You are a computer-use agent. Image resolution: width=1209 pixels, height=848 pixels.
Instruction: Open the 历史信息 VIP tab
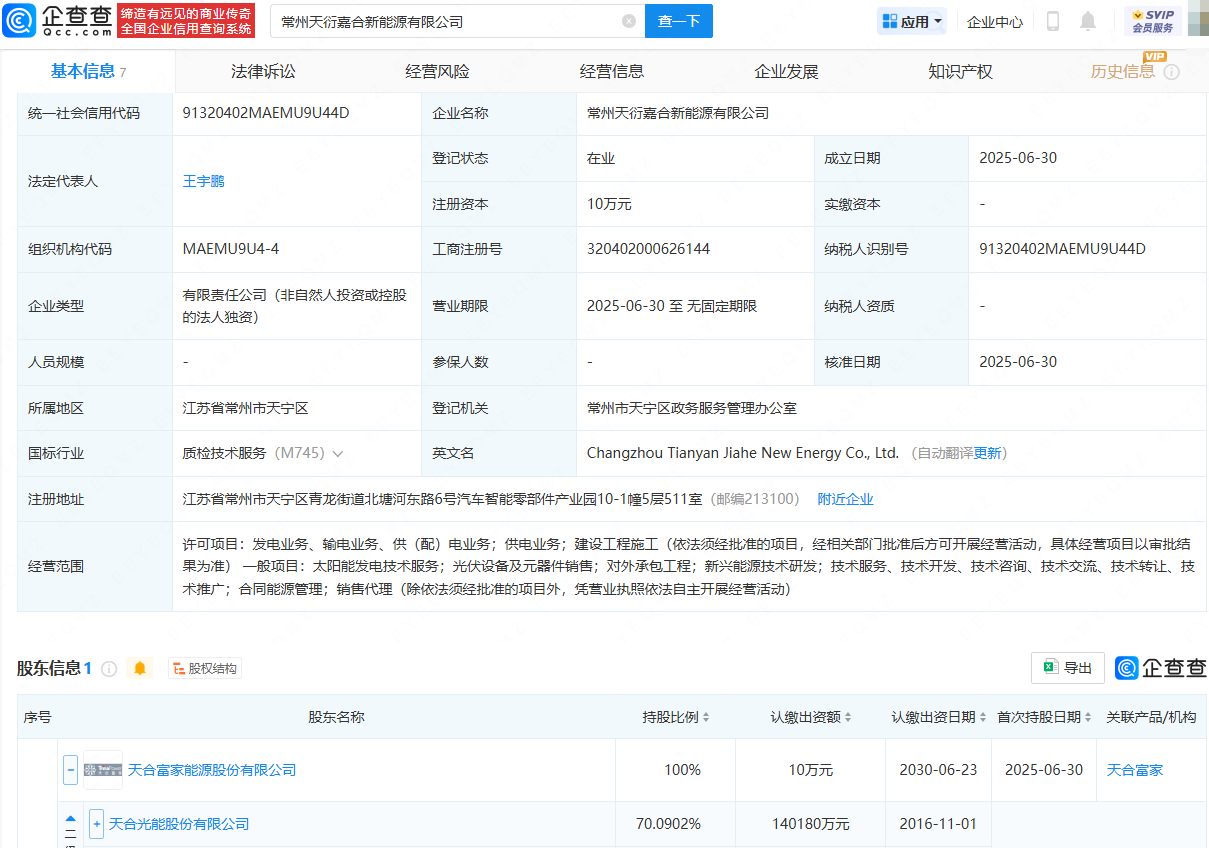[x=1122, y=72]
